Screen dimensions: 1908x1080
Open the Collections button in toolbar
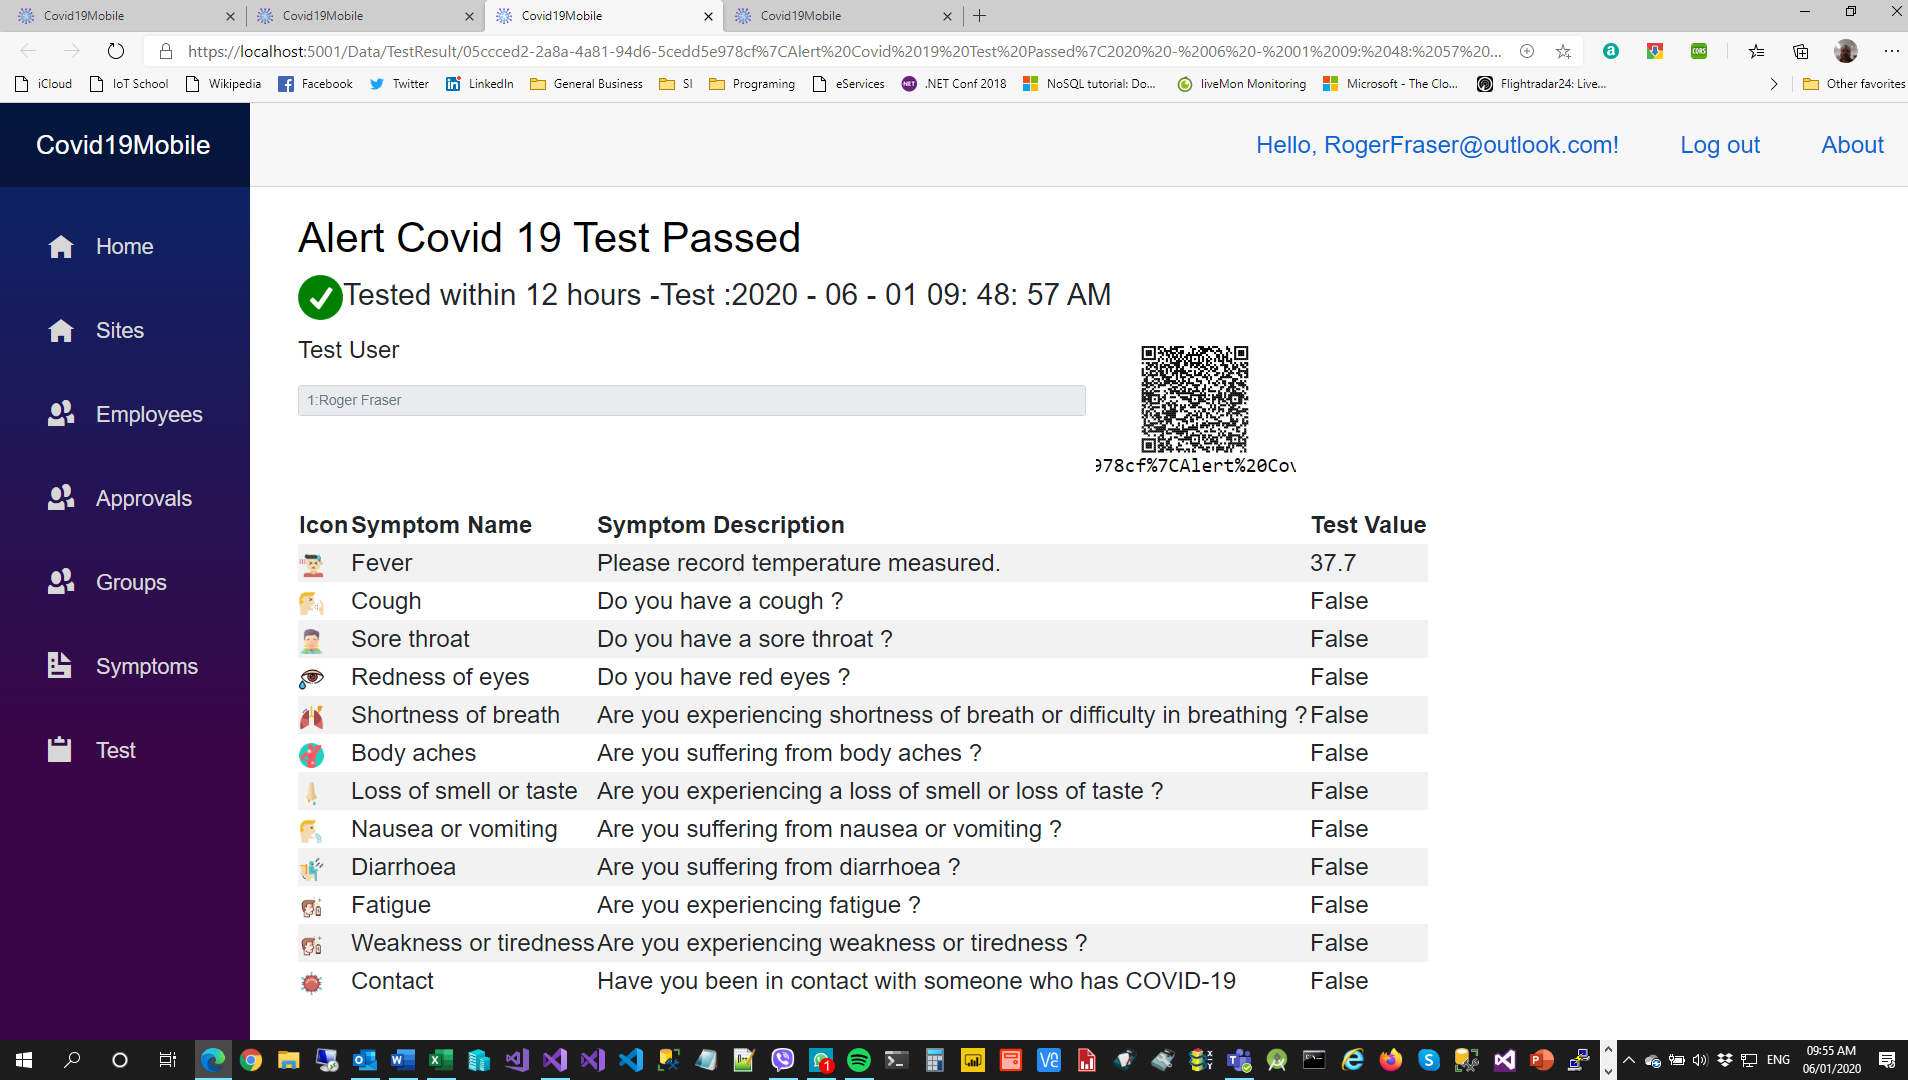pyautogui.click(x=1801, y=51)
